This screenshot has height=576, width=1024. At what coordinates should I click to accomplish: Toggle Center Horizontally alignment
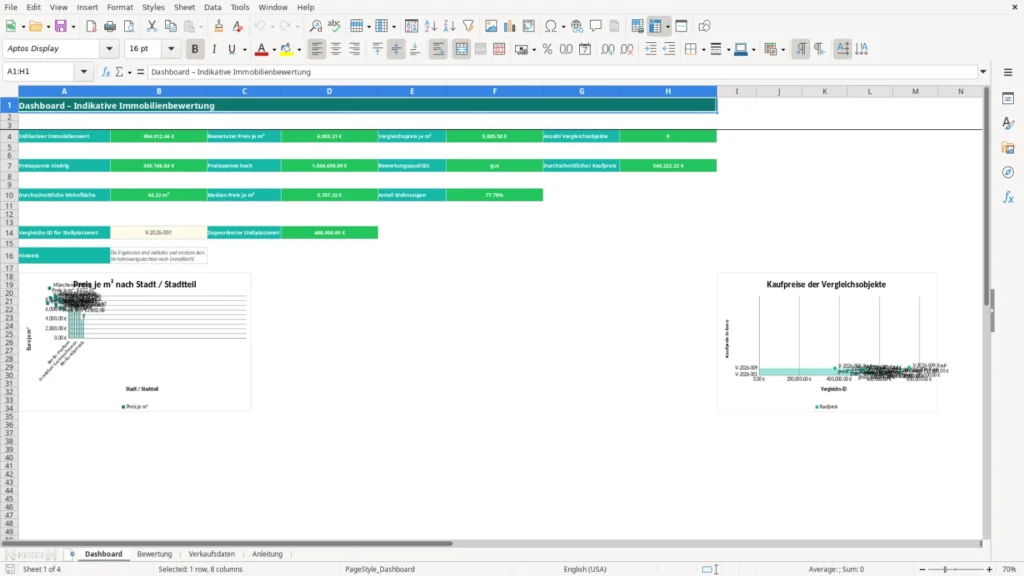click(x=336, y=49)
